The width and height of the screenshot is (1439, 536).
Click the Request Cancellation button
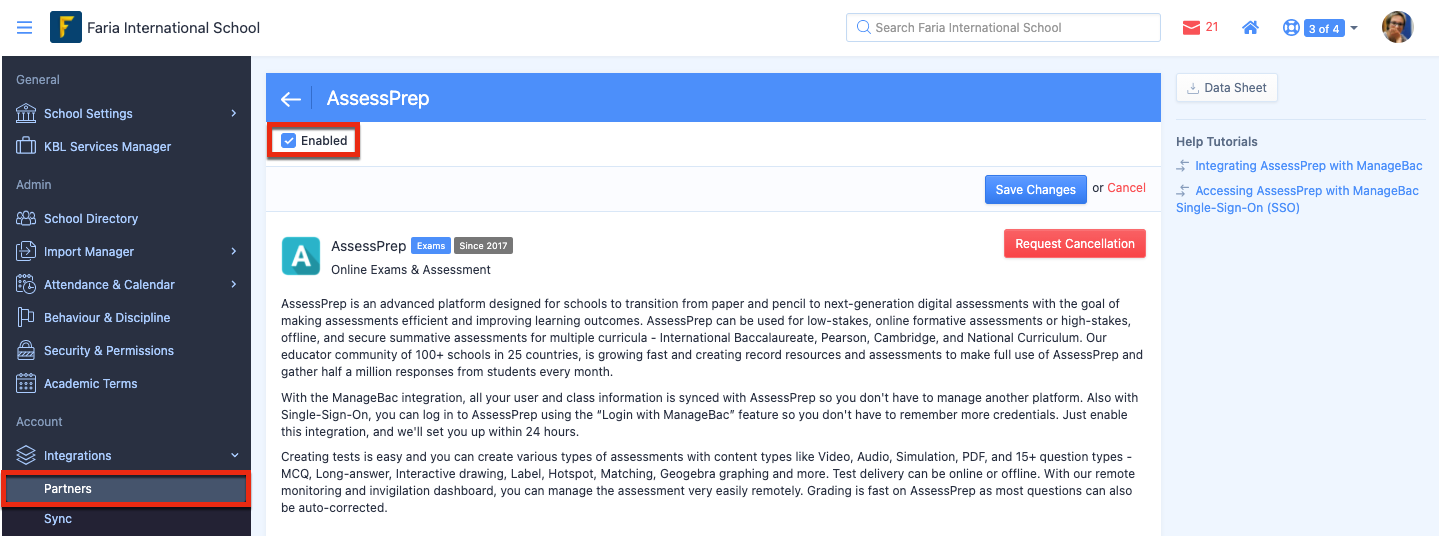tap(1075, 244)
